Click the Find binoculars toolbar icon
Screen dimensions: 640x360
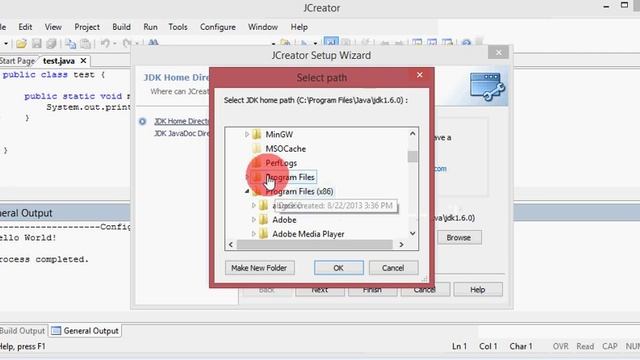point(153,42)
